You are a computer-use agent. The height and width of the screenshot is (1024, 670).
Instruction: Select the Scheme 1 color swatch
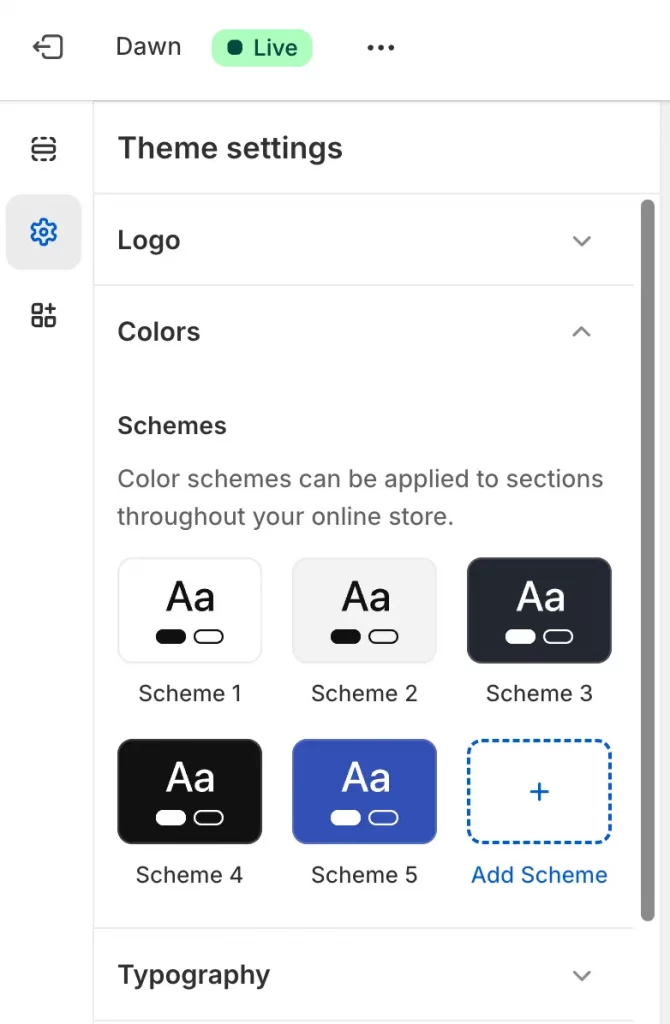[x=189, y=611]
